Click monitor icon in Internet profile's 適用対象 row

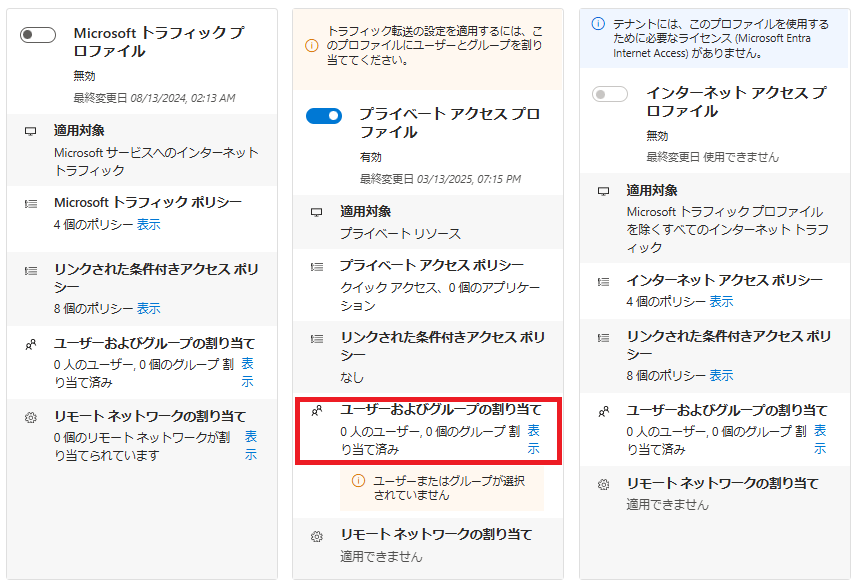603,191
